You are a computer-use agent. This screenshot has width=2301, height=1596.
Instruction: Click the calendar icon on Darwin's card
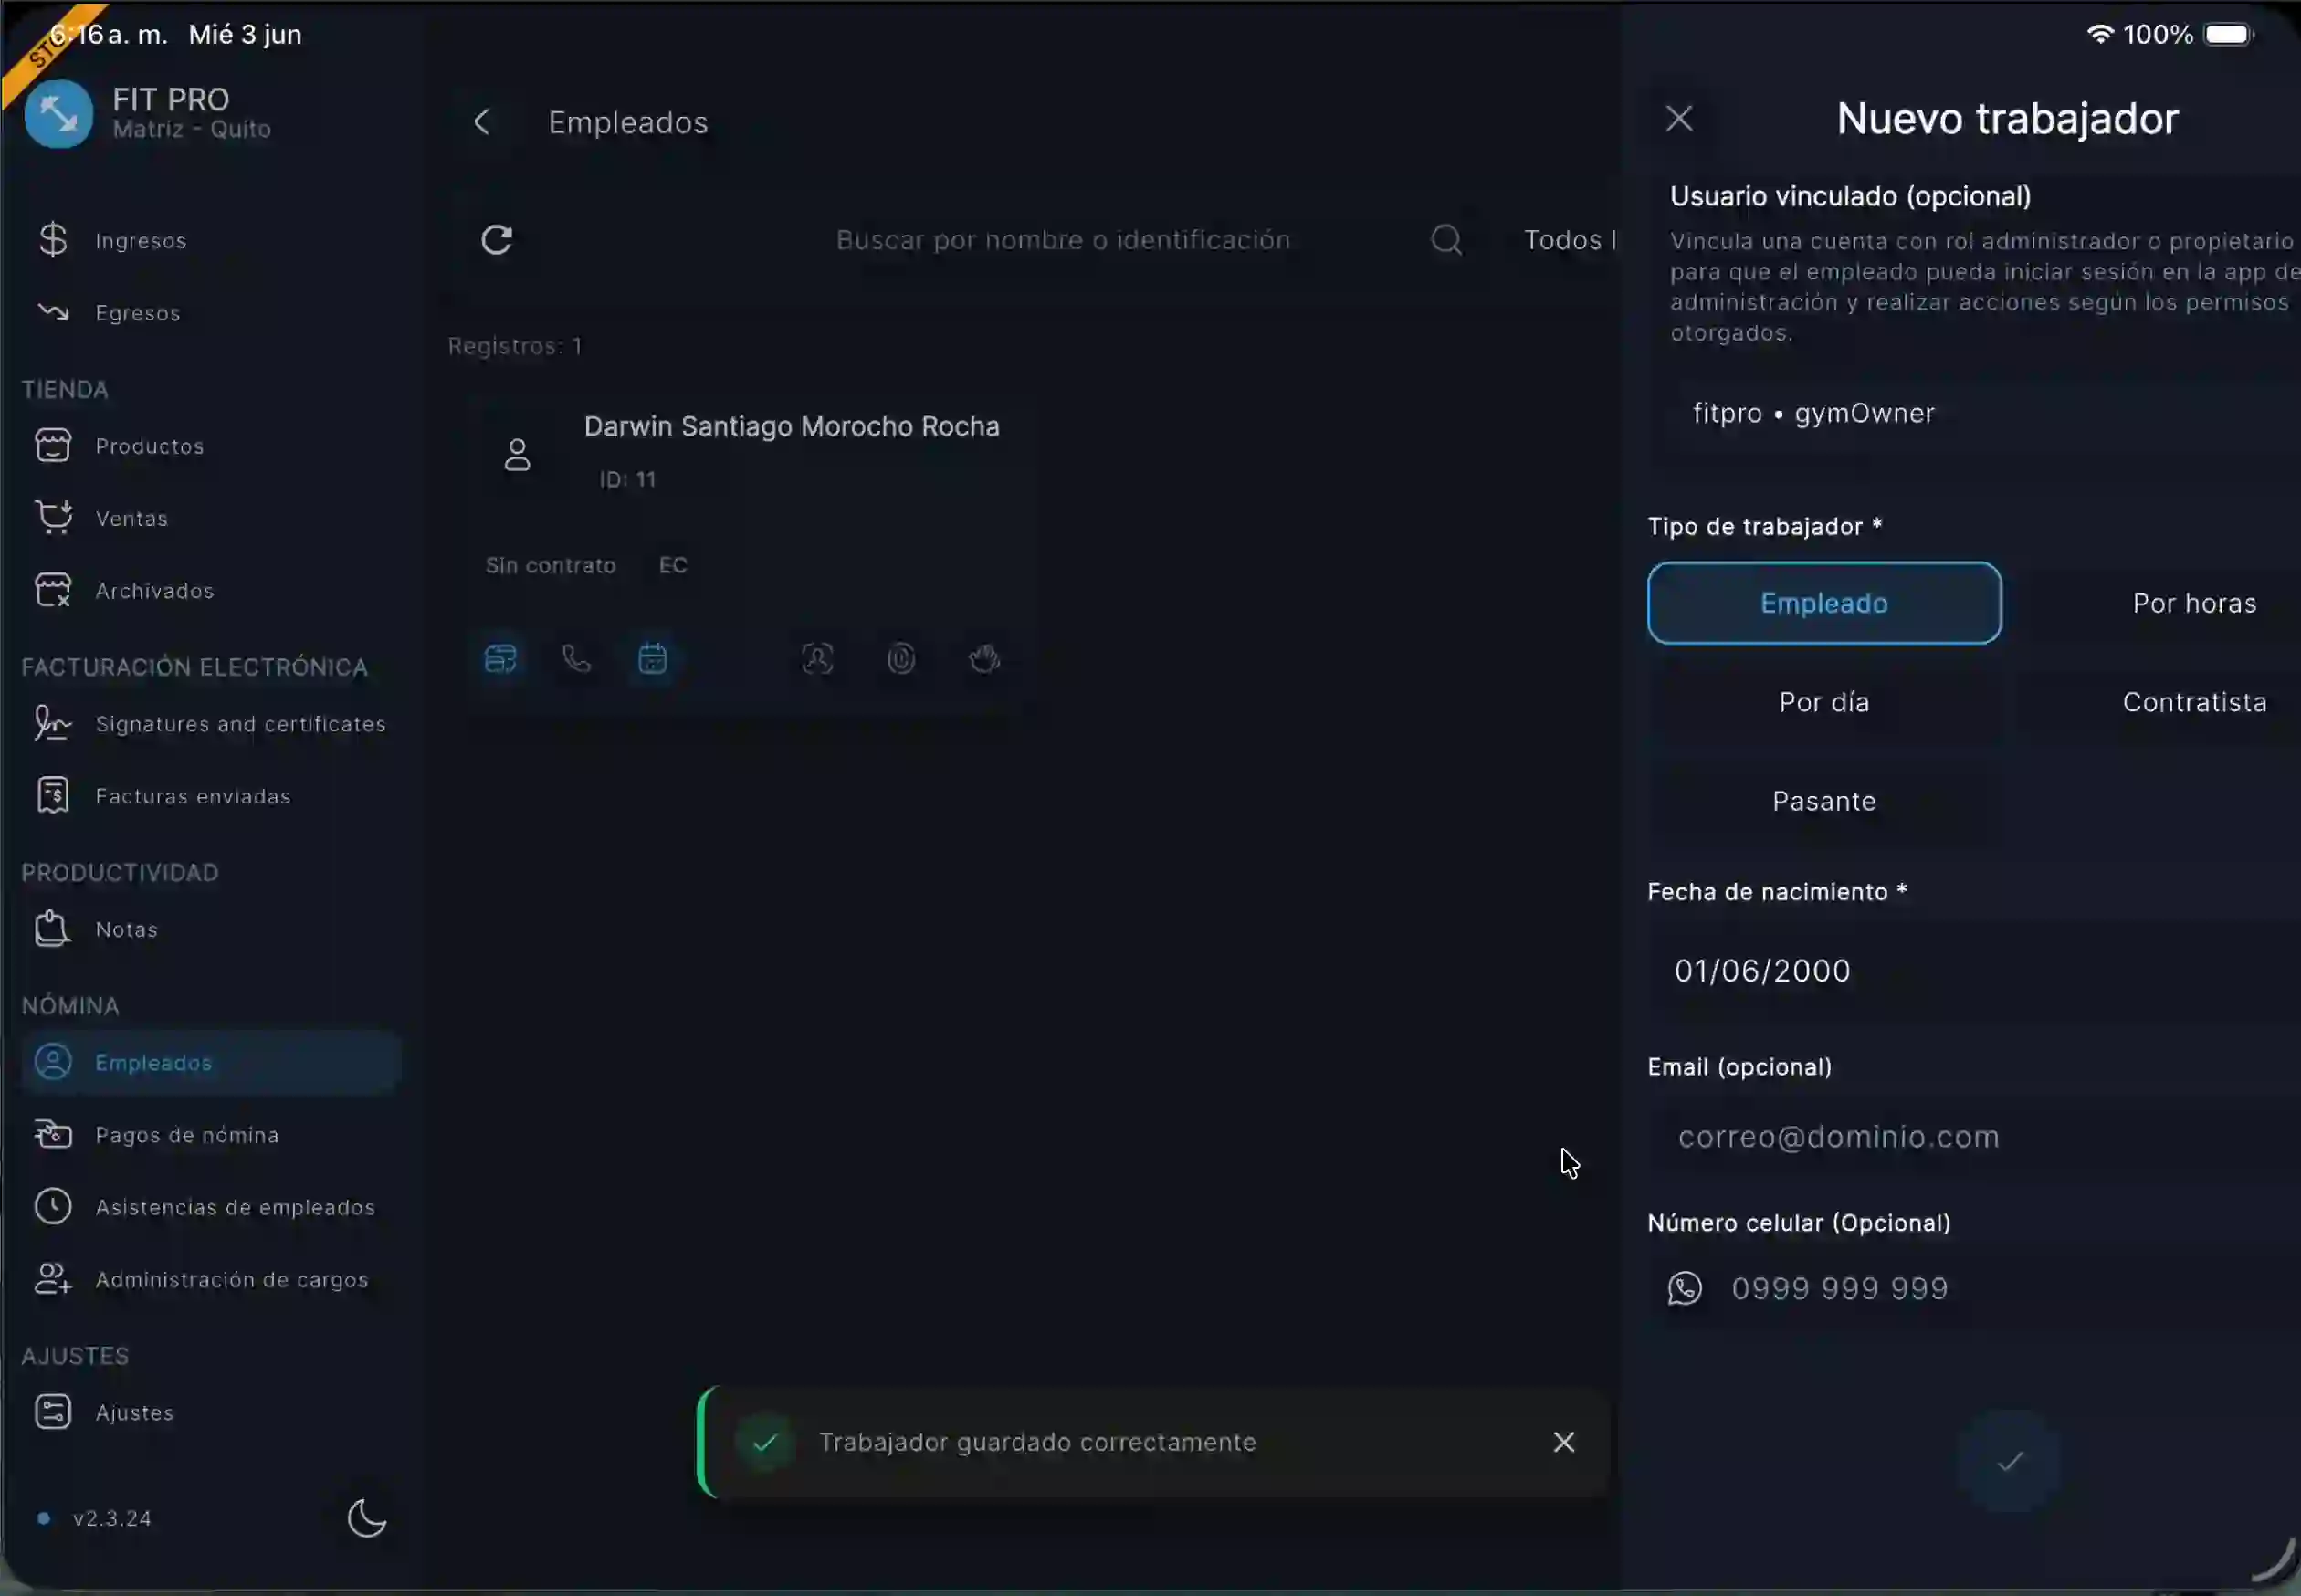pyautogui.click(x=653, y=659)
